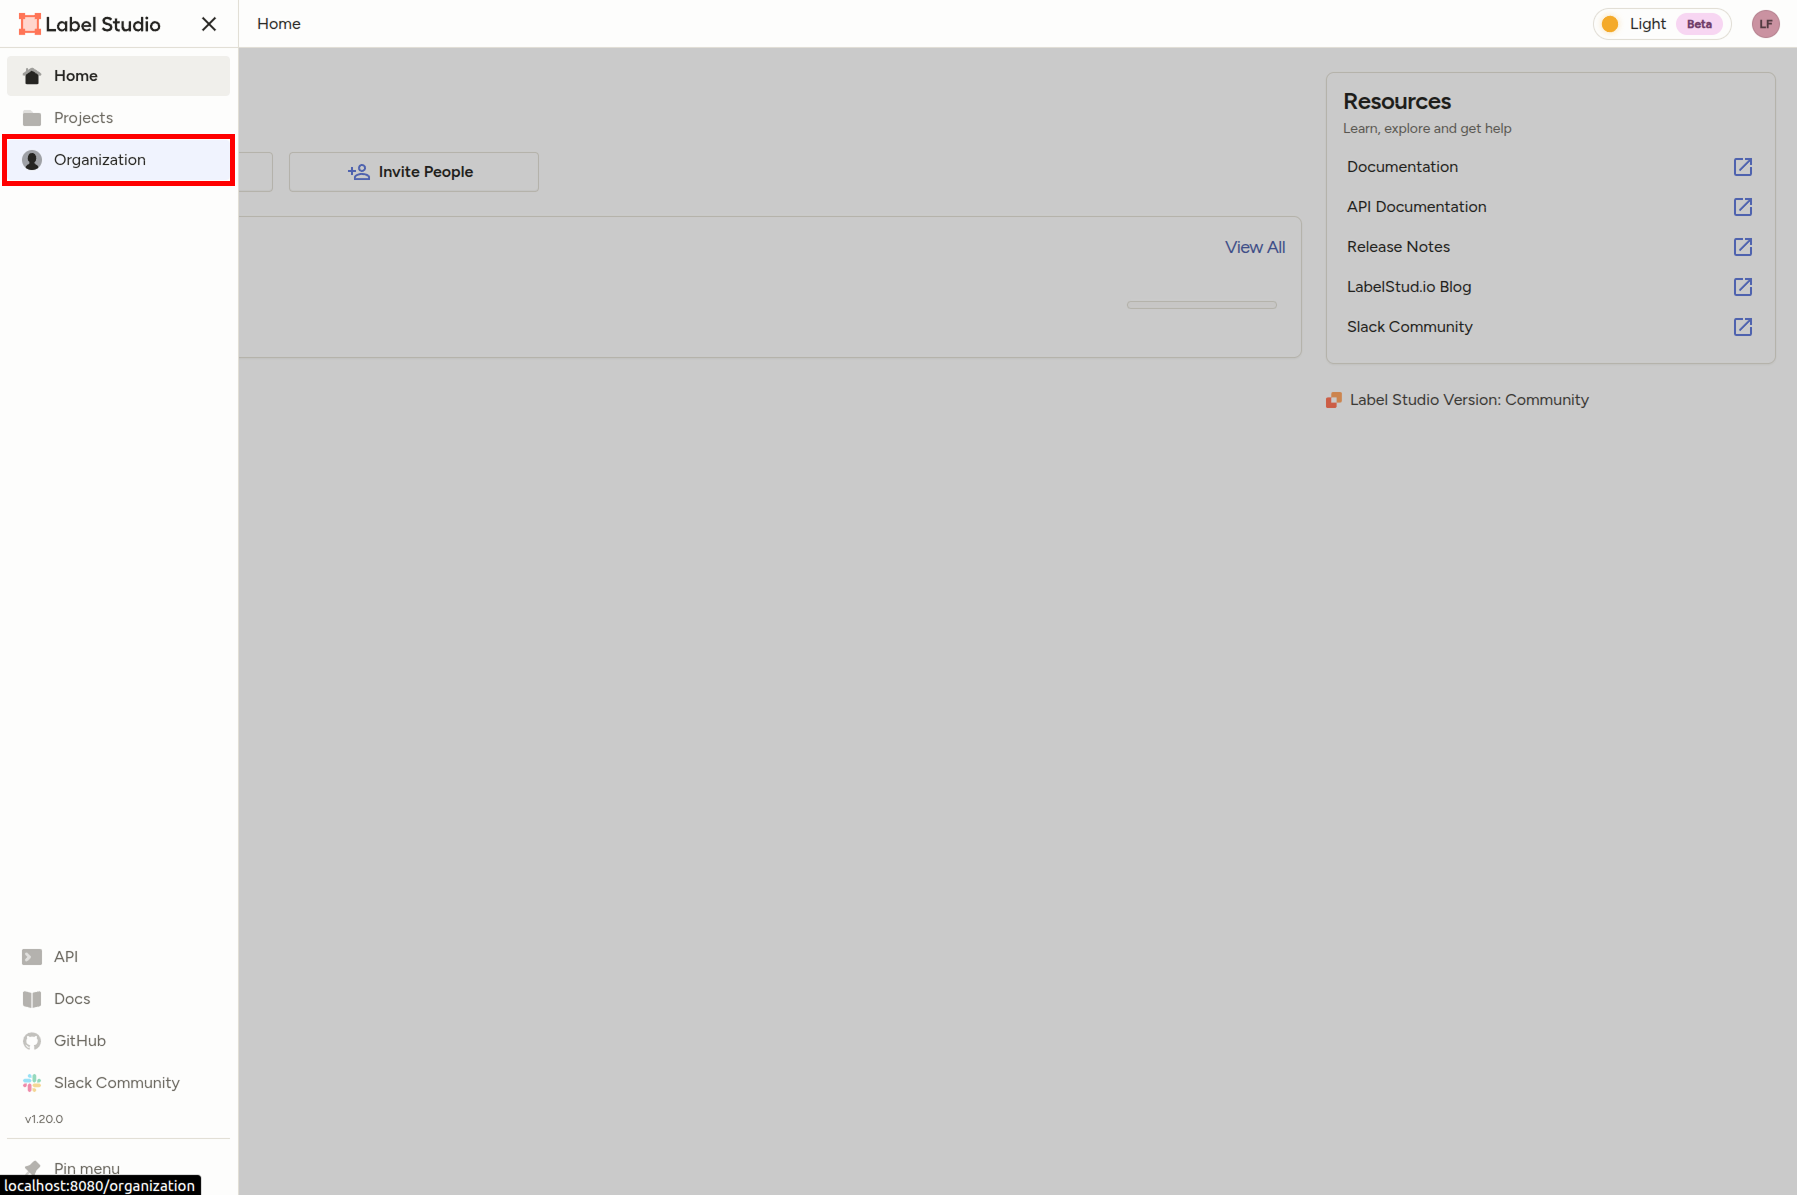Click the external link icon beside Release Notes

[1743, 246]
